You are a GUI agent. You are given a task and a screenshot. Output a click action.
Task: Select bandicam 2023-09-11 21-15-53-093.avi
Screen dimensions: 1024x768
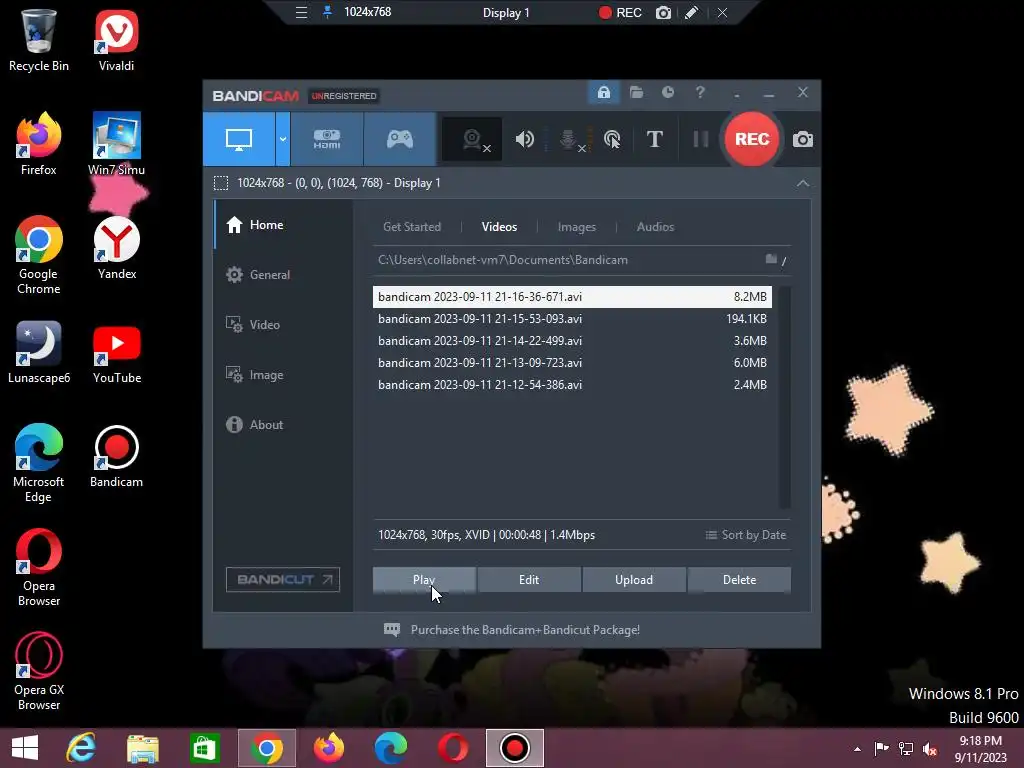click(572, 319)
